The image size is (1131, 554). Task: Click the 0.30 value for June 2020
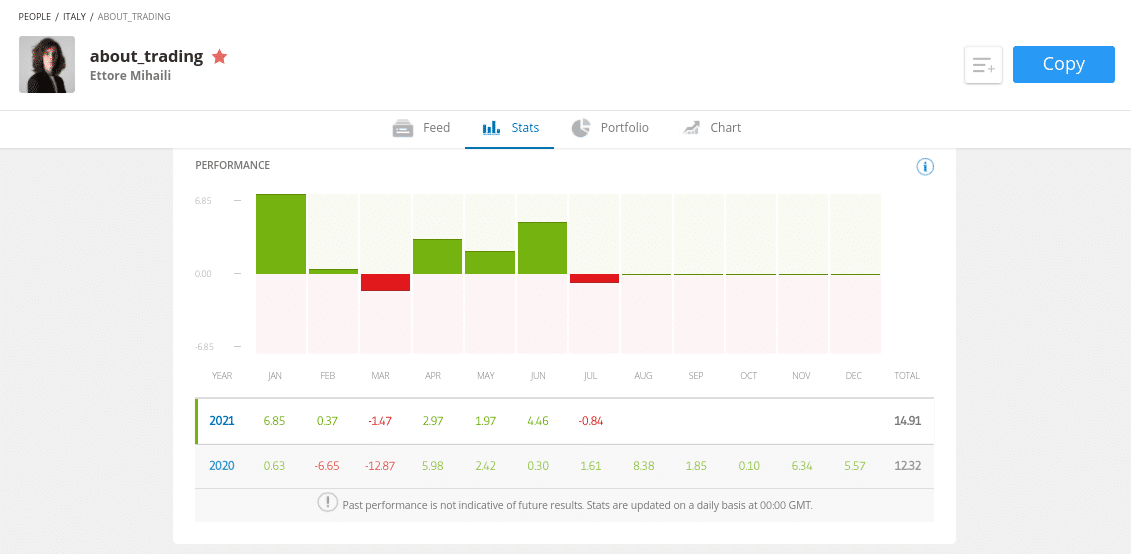coord(537,465)
